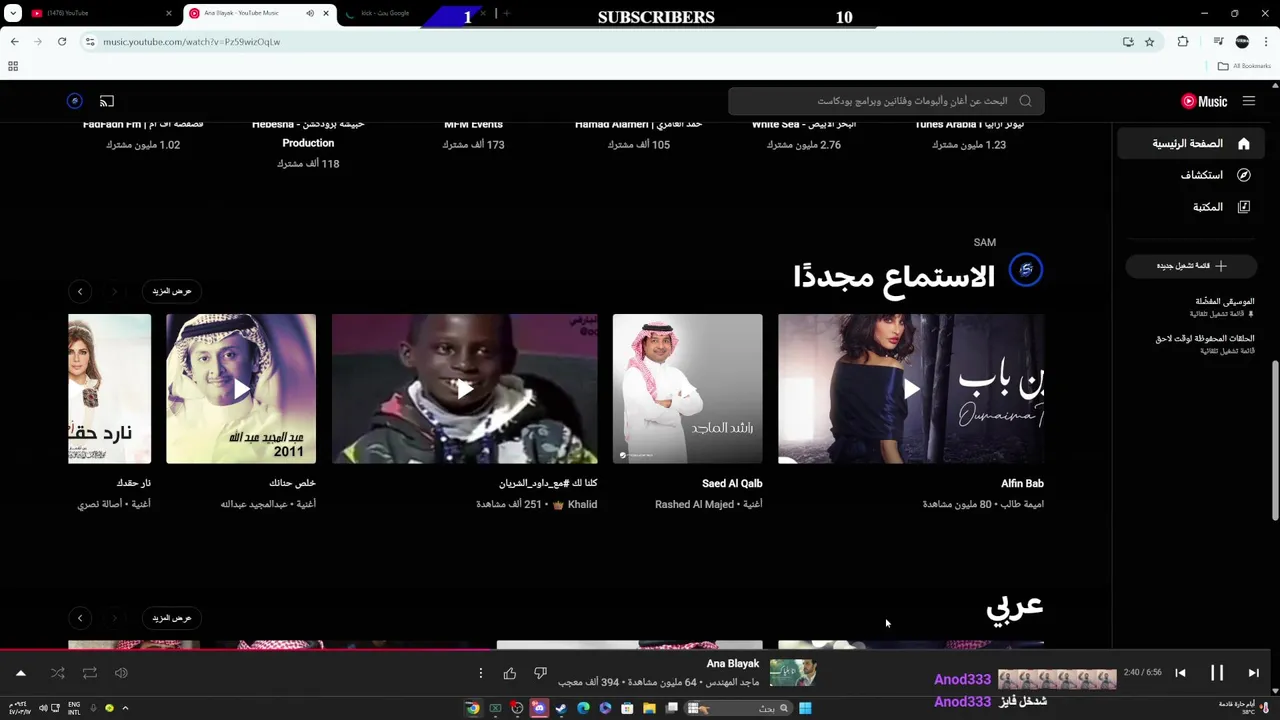
Task: Open File Explorer from the taskbar
Action: pyautogui.click(x=649, y=708)
